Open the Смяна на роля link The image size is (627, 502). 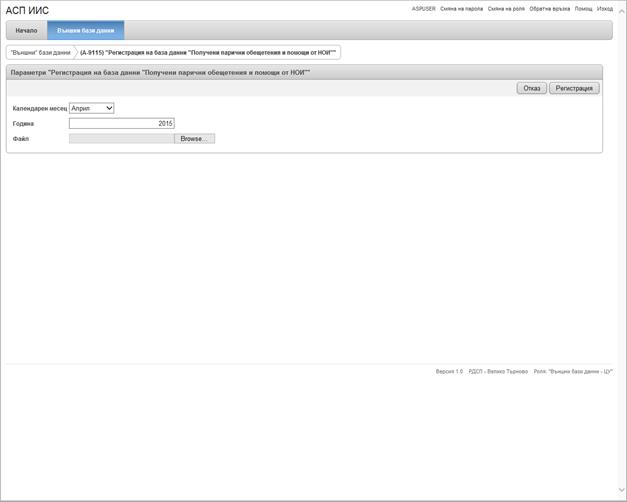coord(506,9)
